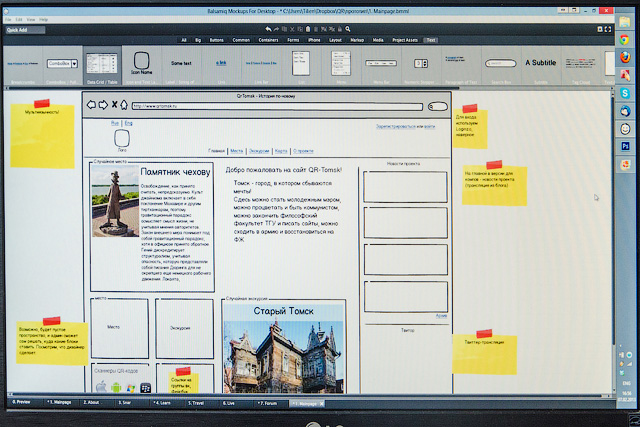
Task: Switch to the '4. Learn' mockup tab
Action: pos(161,403)
